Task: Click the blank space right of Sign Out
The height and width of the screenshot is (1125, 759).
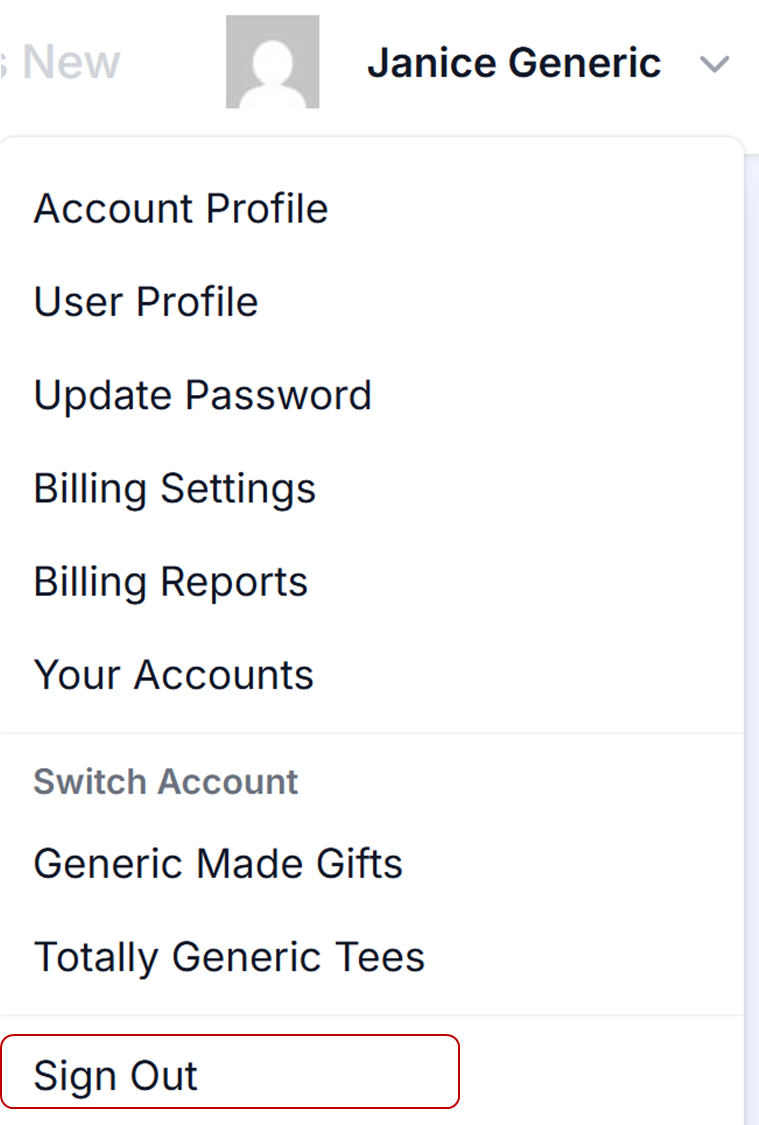Action: click(x=600, y=1075)
